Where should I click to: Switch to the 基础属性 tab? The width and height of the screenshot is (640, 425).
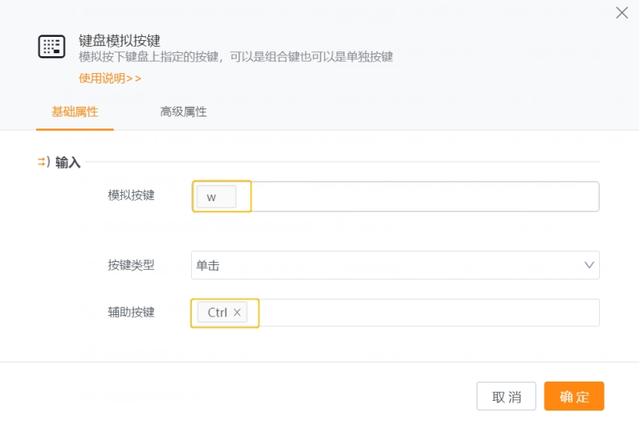75,112
